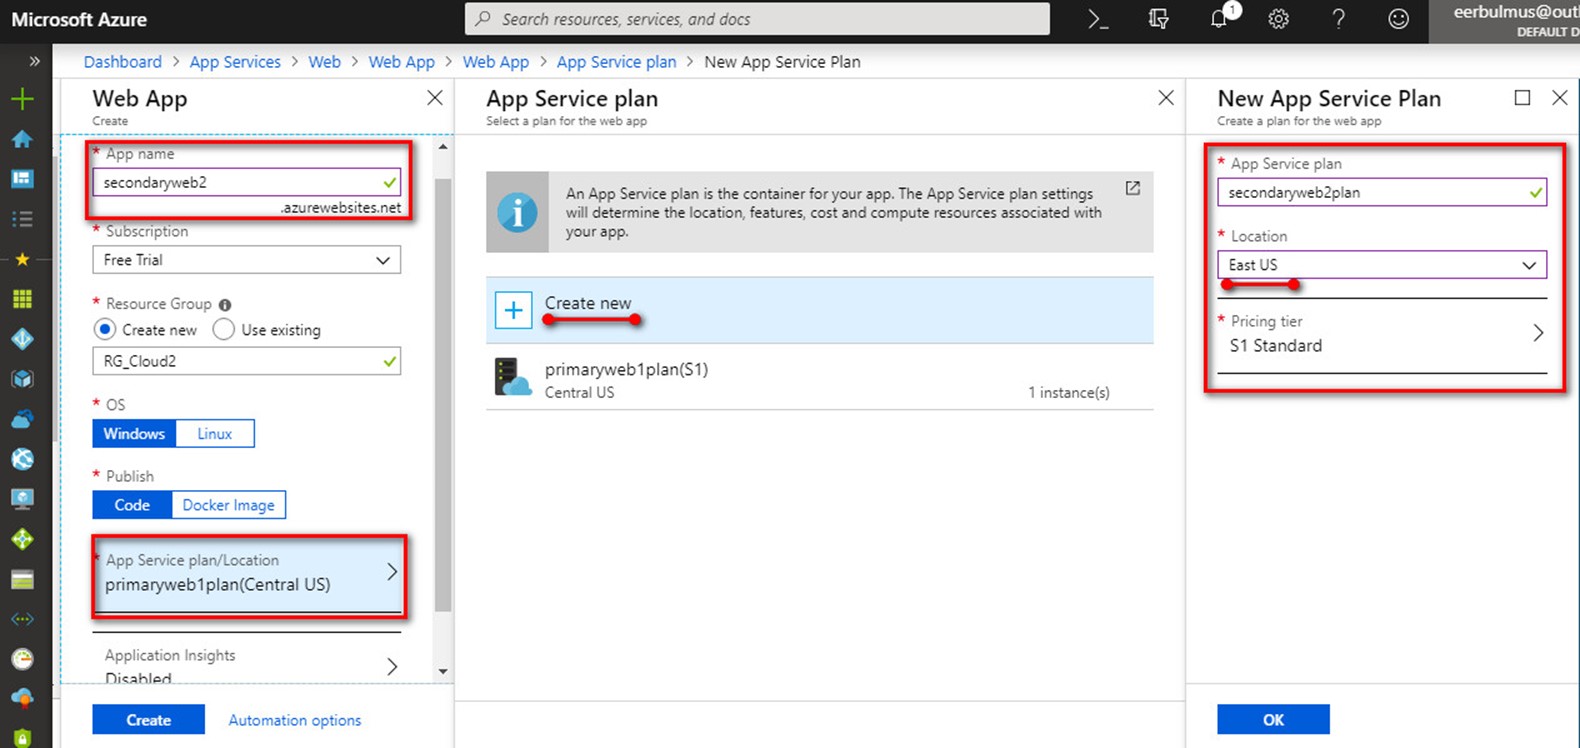The image size is (1580, 748).
Task: Open the Help question mark menu
Action: pyautogui.click(x=1338, y=19)
